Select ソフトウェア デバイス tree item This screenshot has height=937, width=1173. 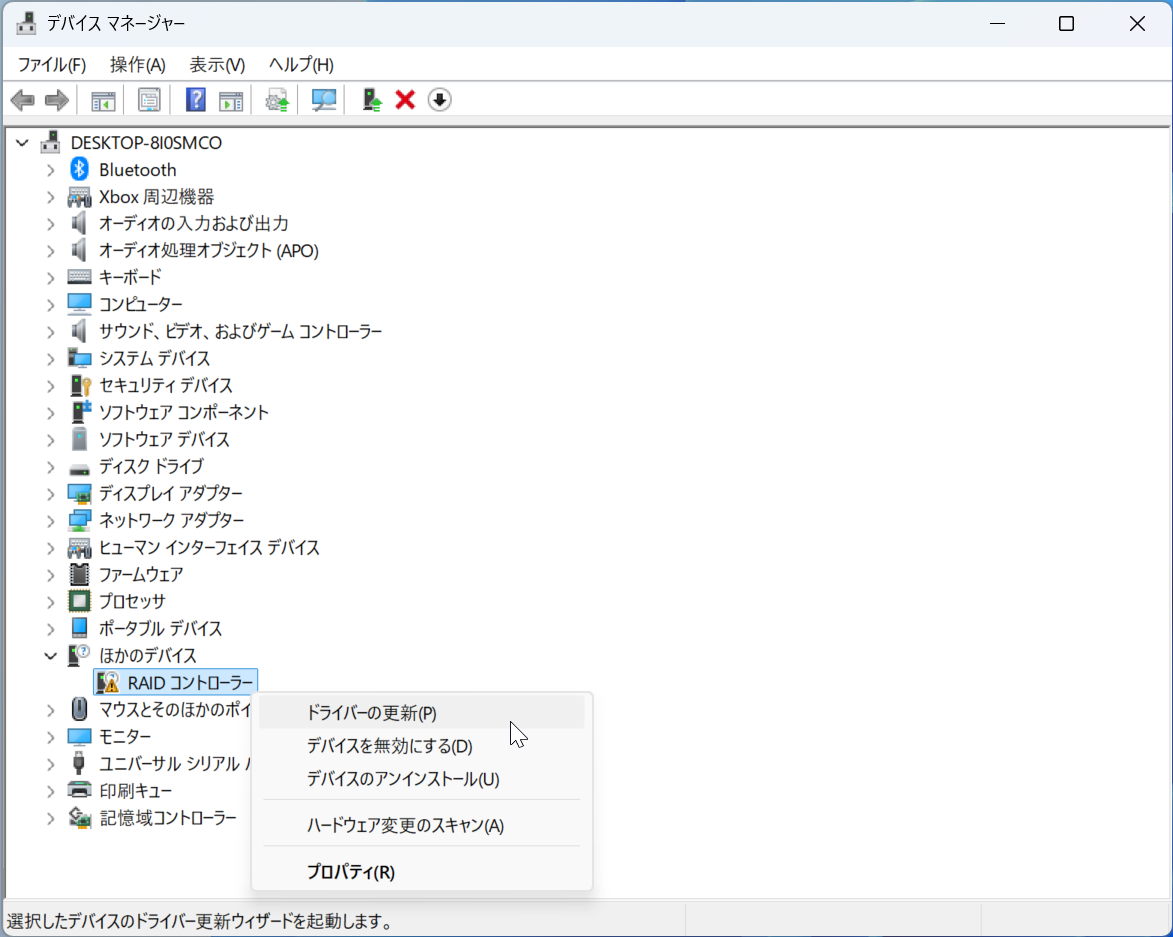click(164, 439)
